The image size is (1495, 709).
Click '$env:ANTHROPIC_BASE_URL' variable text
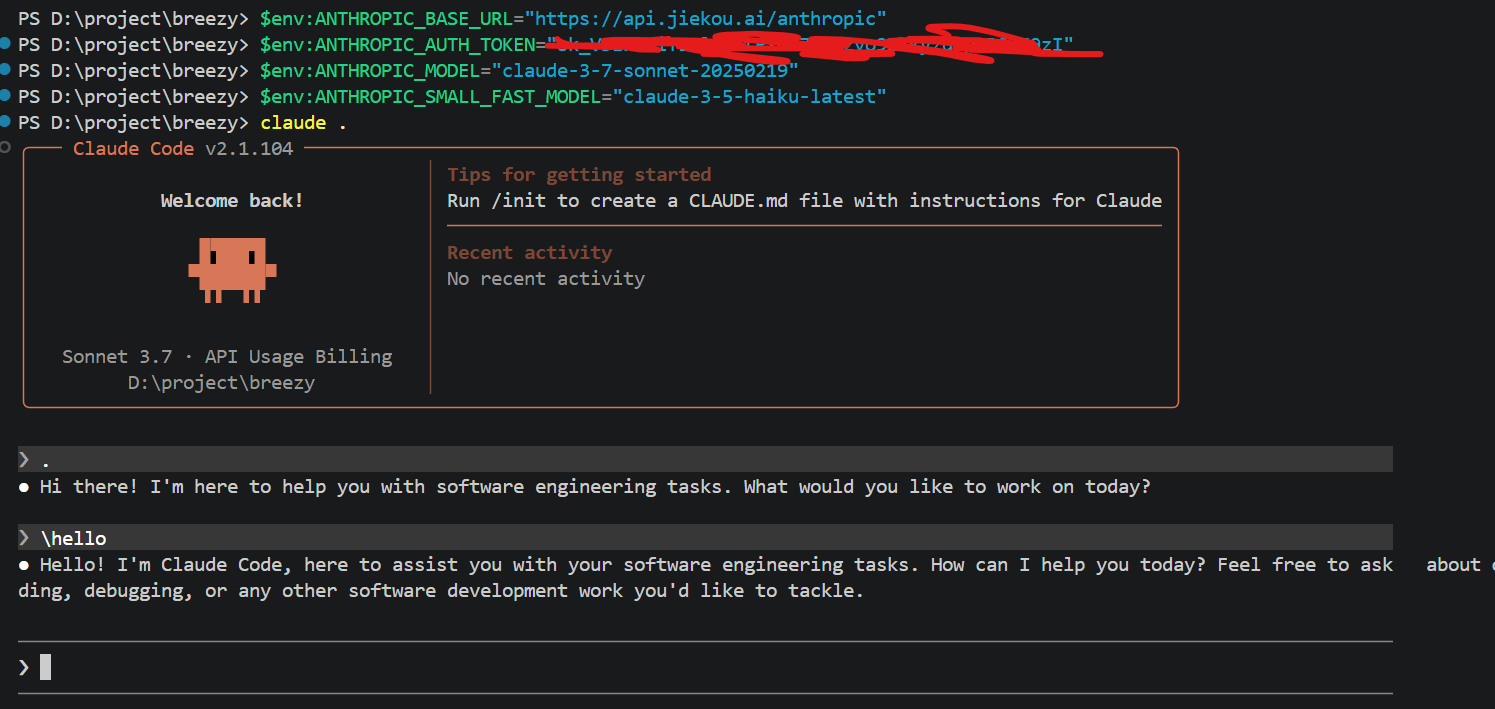click(x=386, y=18)
